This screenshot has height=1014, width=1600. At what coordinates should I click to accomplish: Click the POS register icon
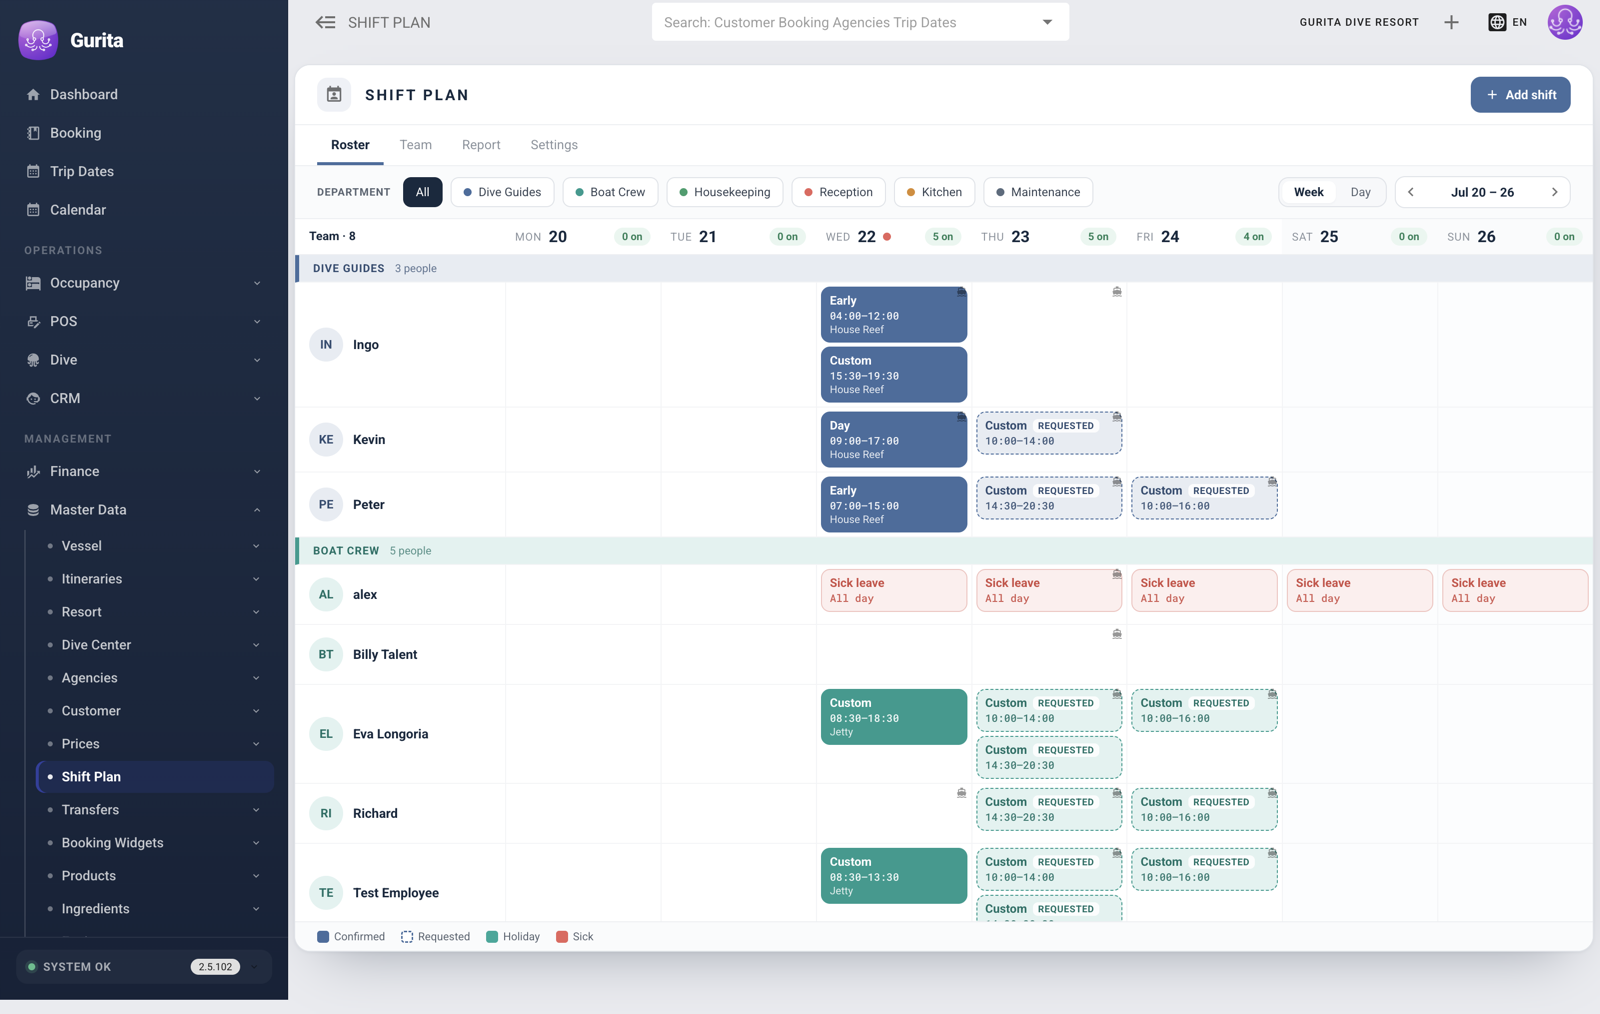point(33,322)
